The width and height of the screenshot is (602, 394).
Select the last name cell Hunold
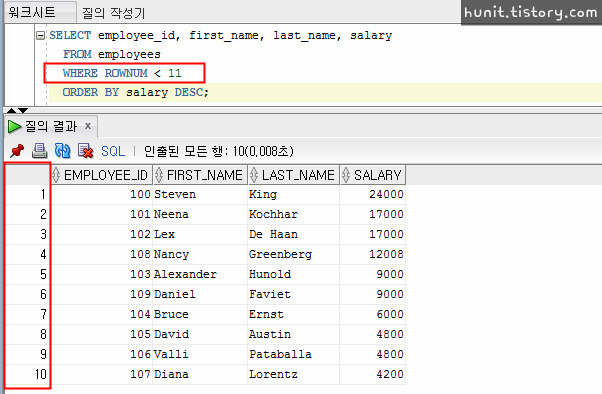(294, 274)
